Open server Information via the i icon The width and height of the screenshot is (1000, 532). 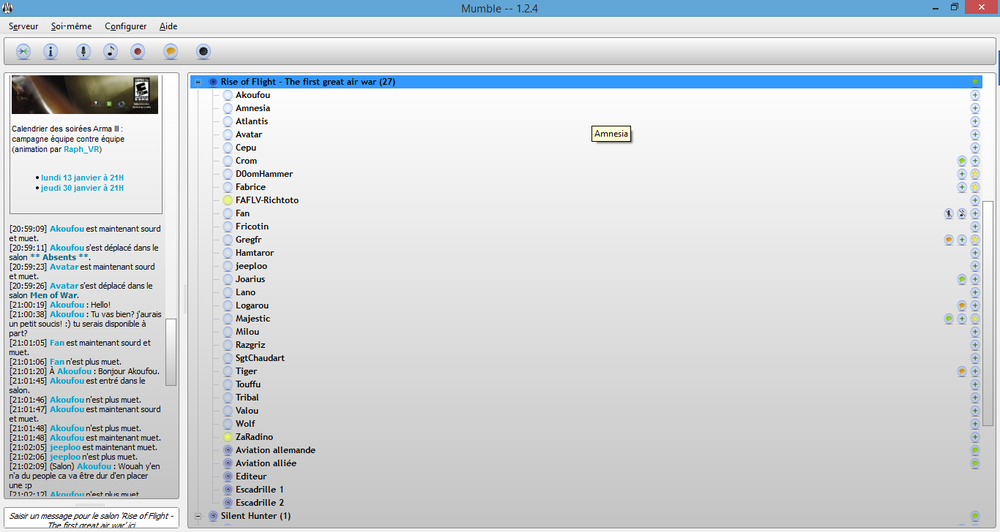[50, 52]
